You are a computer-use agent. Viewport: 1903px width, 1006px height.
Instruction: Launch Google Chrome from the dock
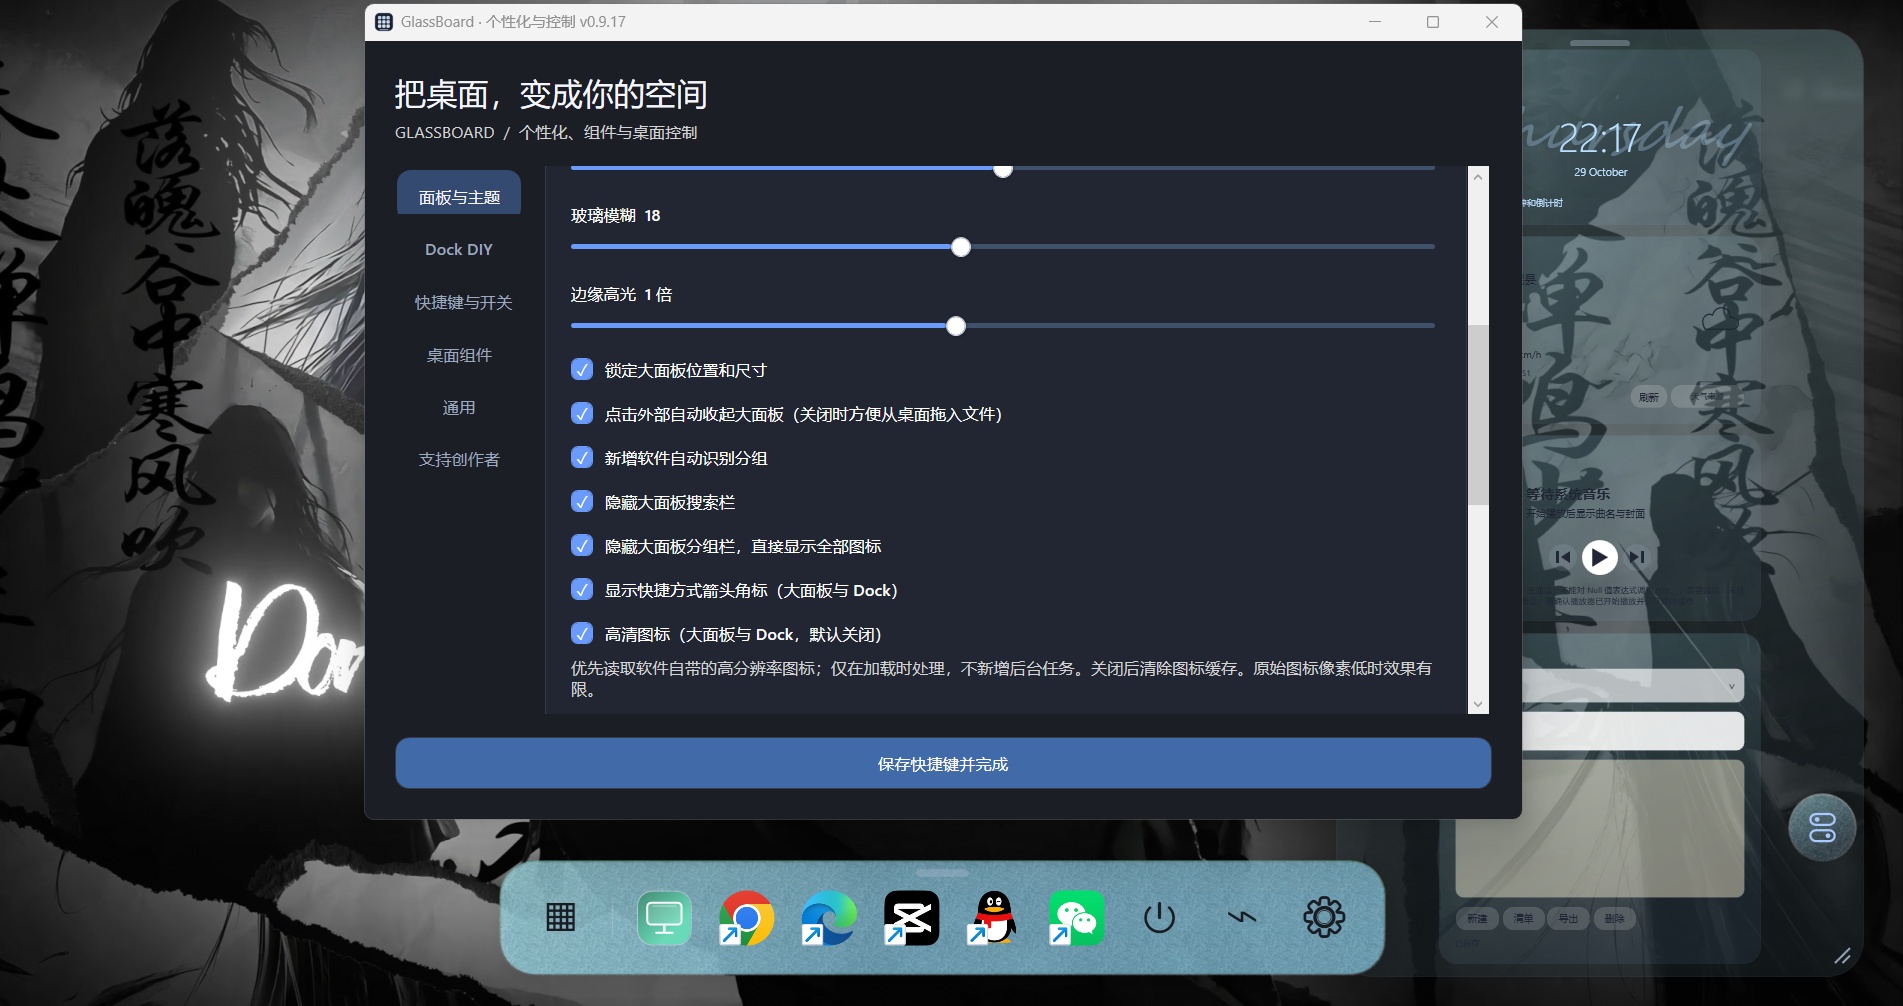tap(746, 918)
